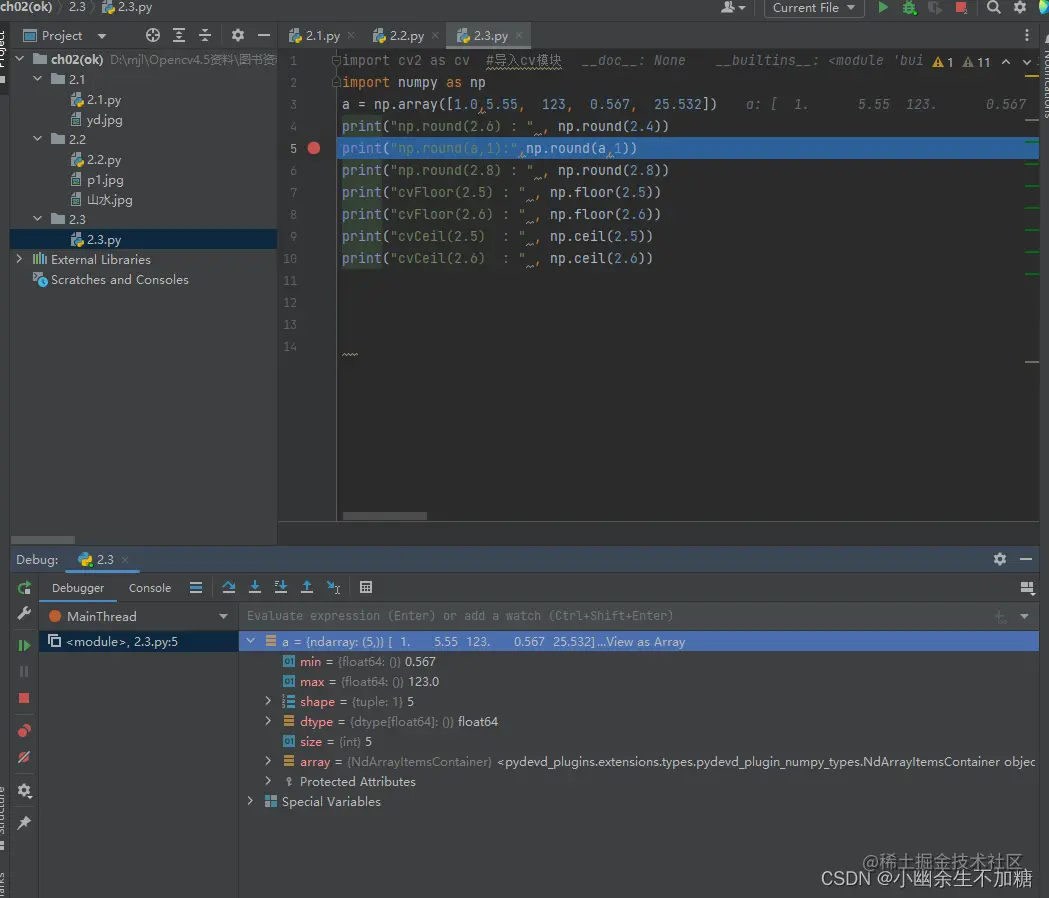Collapse the ch02(ok) root folder
Image resolution: width=1049 pixels, height=898 pixels.
point(19,59)
